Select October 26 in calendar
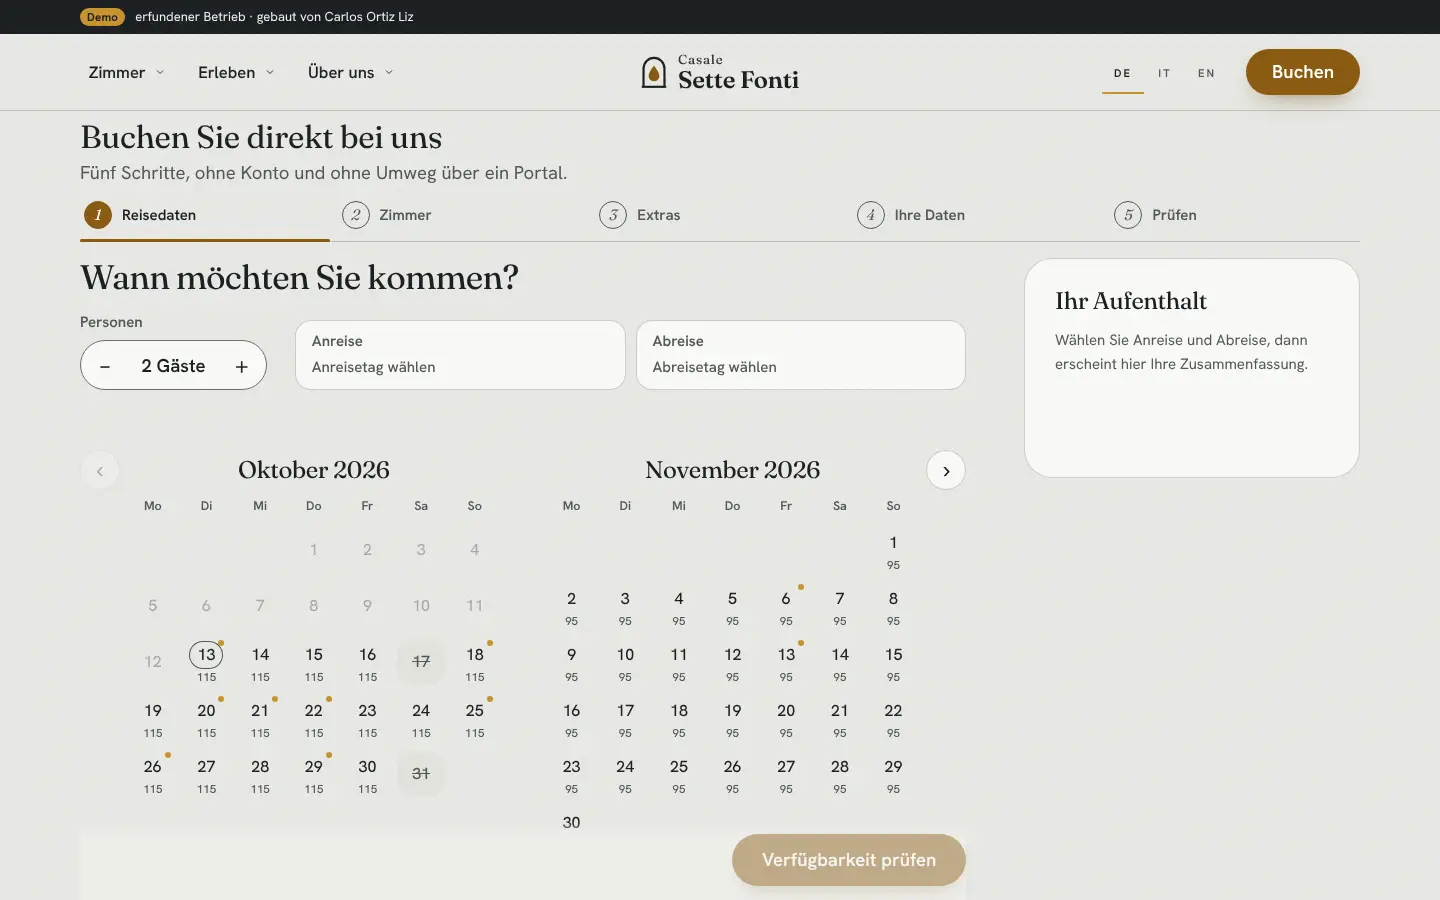This screenshot has width=1440, height=900. 153,774
